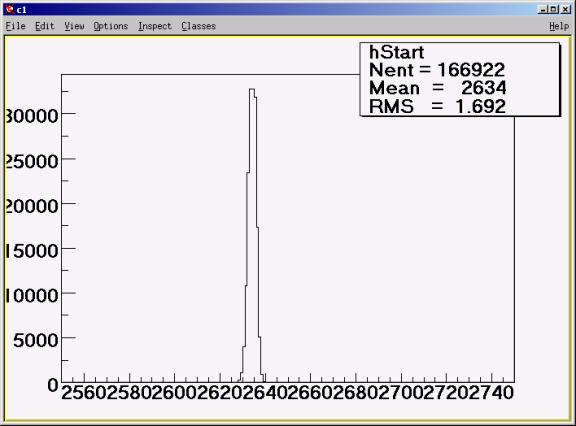Image resolution: width=576 pixels, height=426 pixels.
Task: Click the 30000 label on the y-axis
Action: coord(32,116)
